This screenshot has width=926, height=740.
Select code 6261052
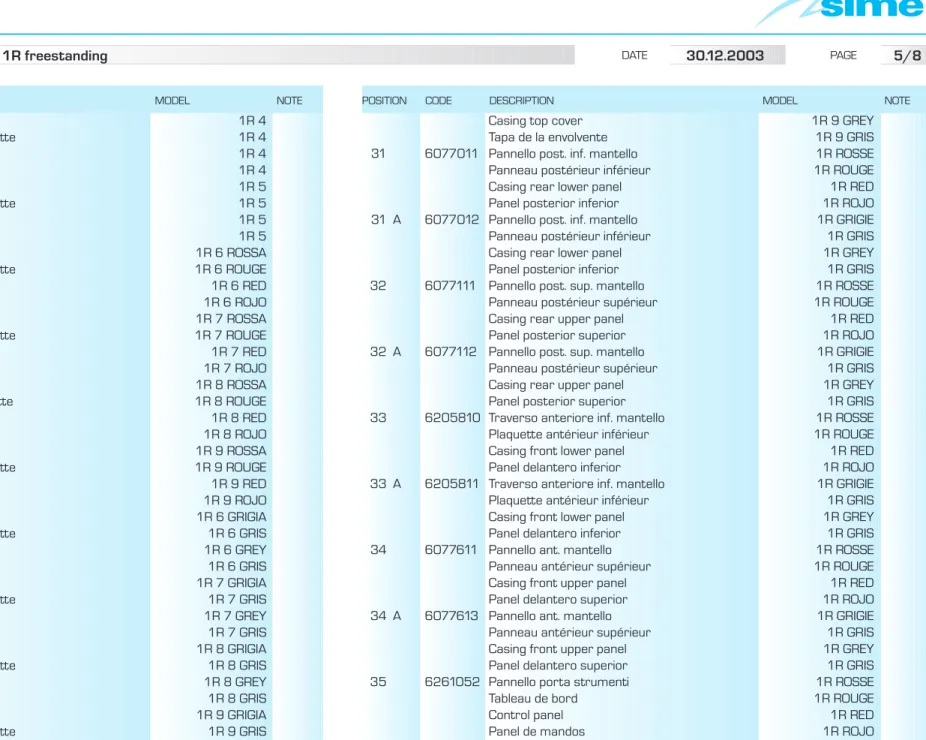[x=452, y=682]
